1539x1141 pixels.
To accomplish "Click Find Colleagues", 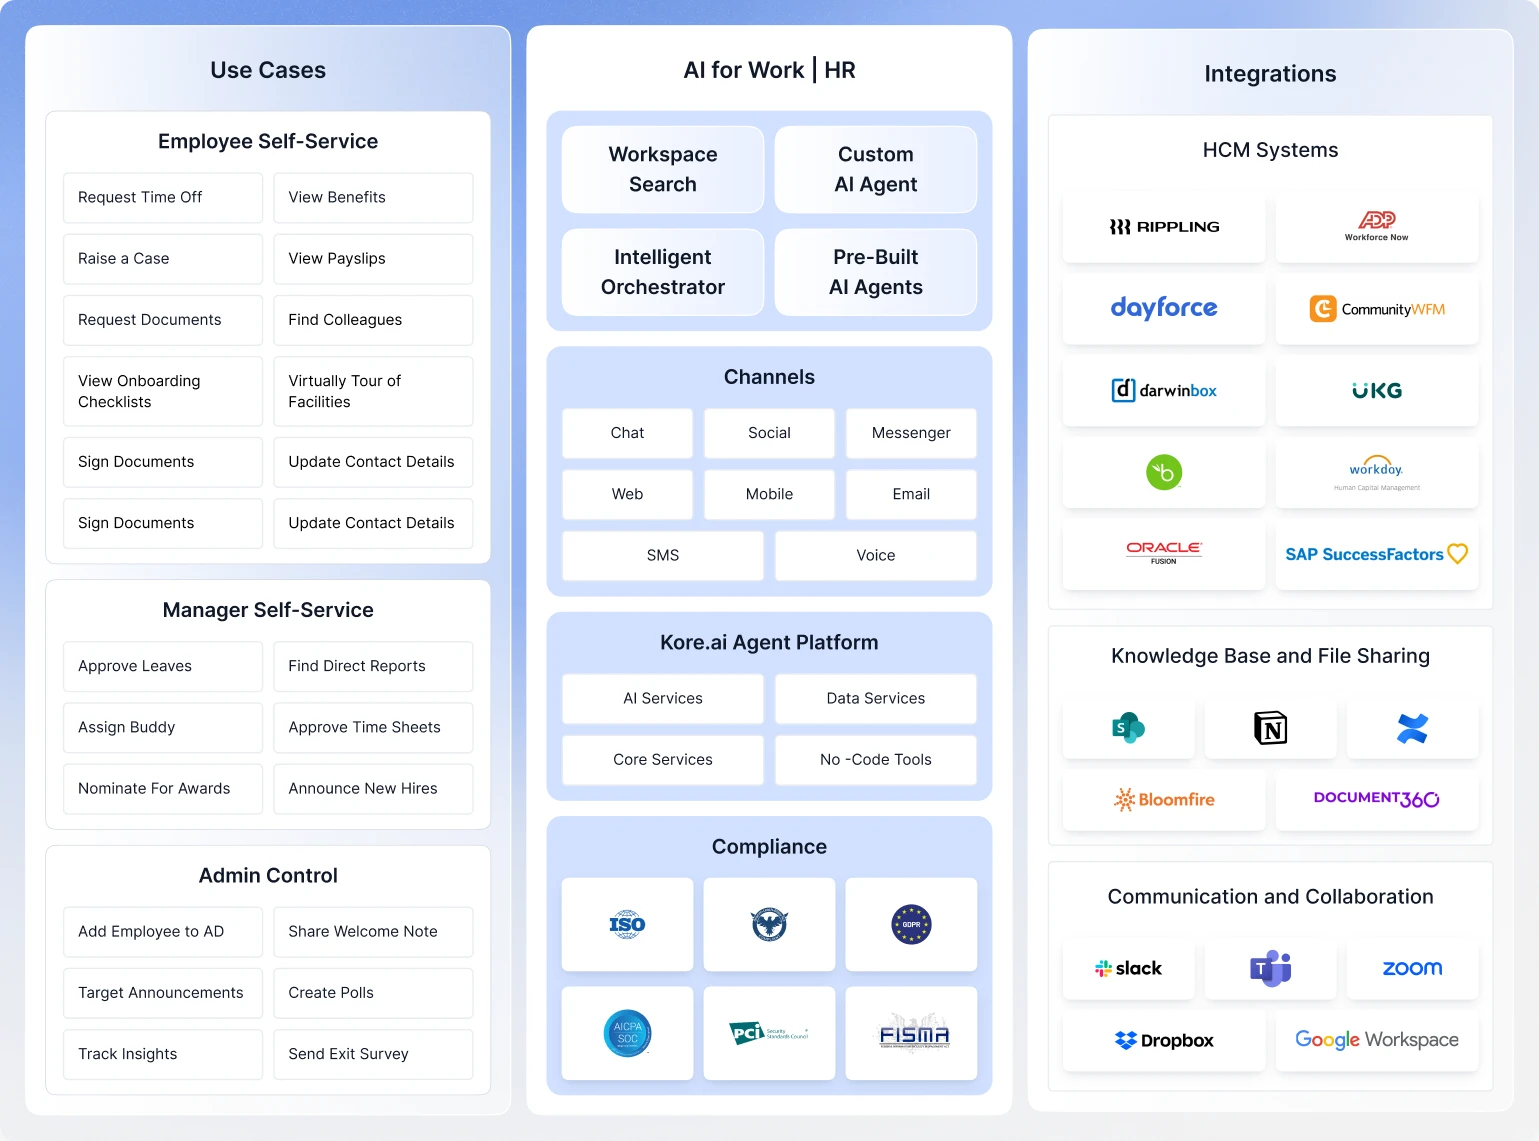I will tap(373, 320).
